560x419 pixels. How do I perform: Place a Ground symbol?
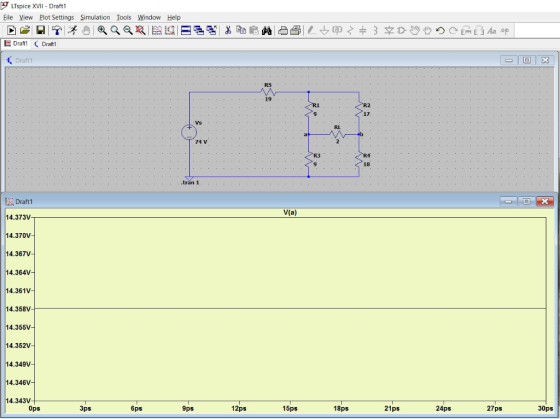[324, 31]
